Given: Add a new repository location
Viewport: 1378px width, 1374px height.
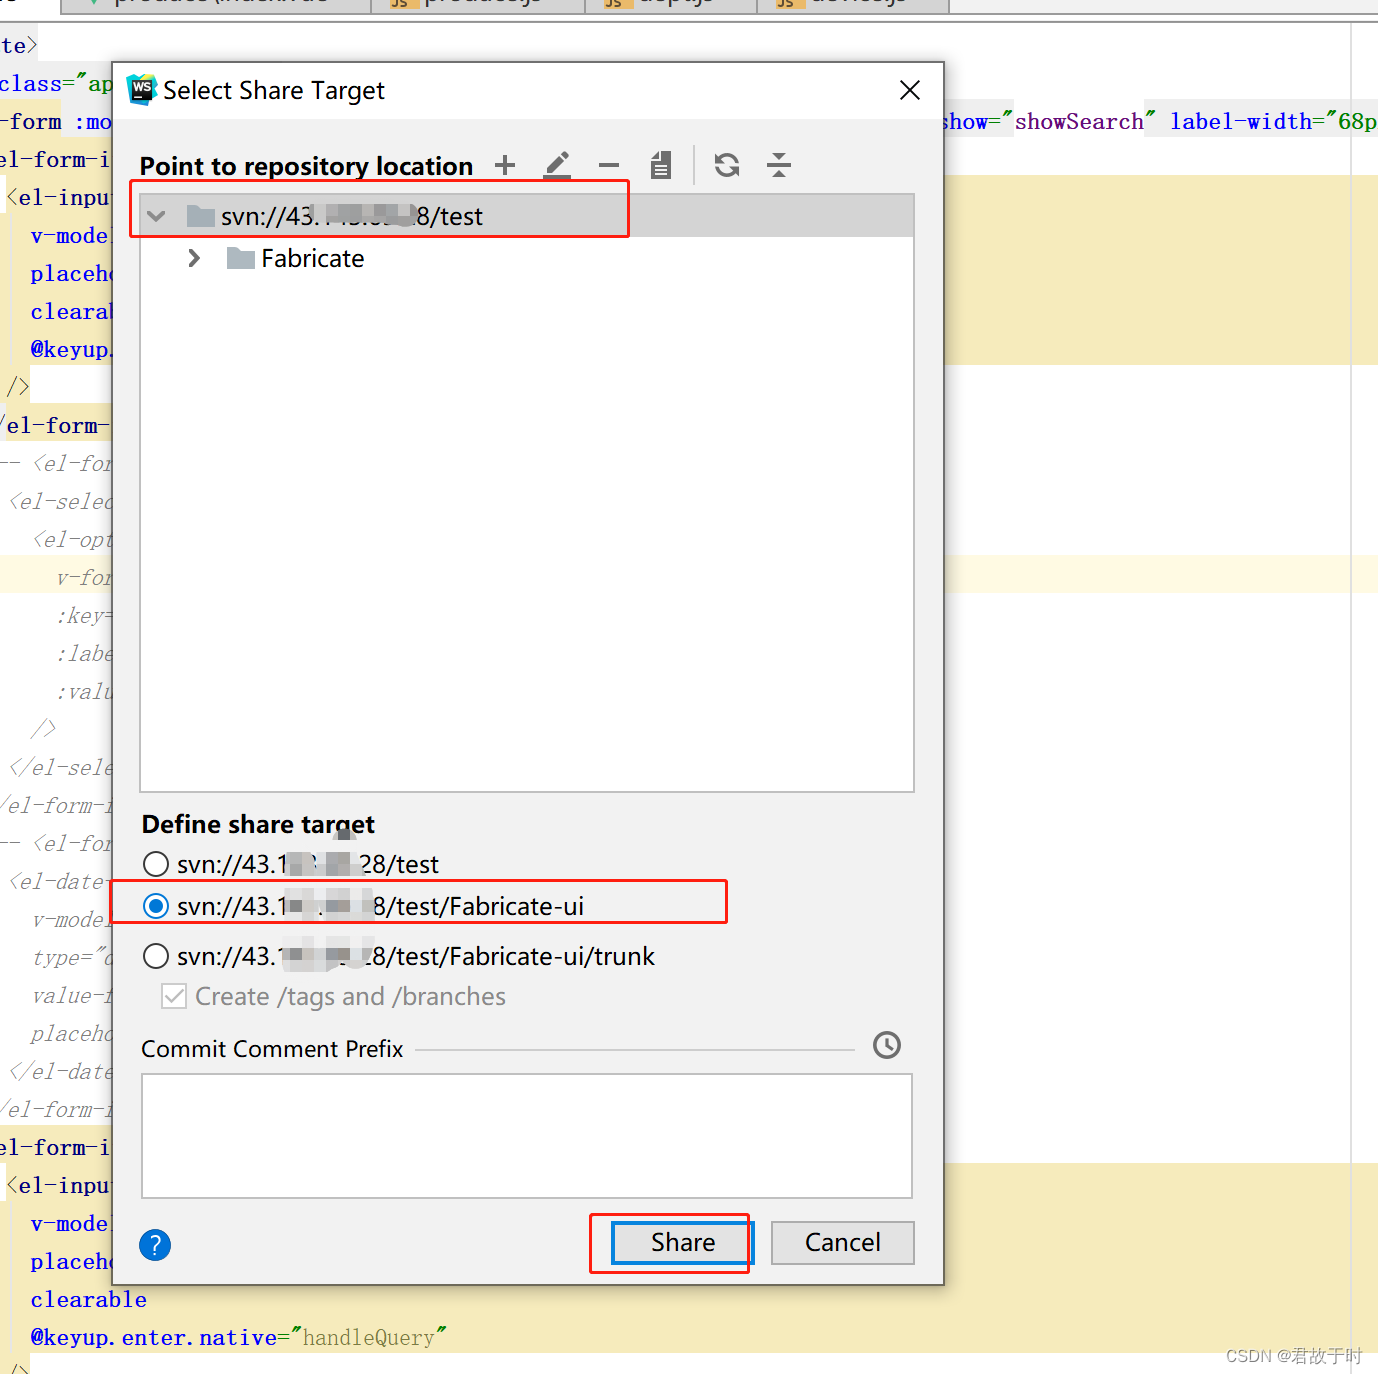Looking at the screenshot, I should pos(505,165).
